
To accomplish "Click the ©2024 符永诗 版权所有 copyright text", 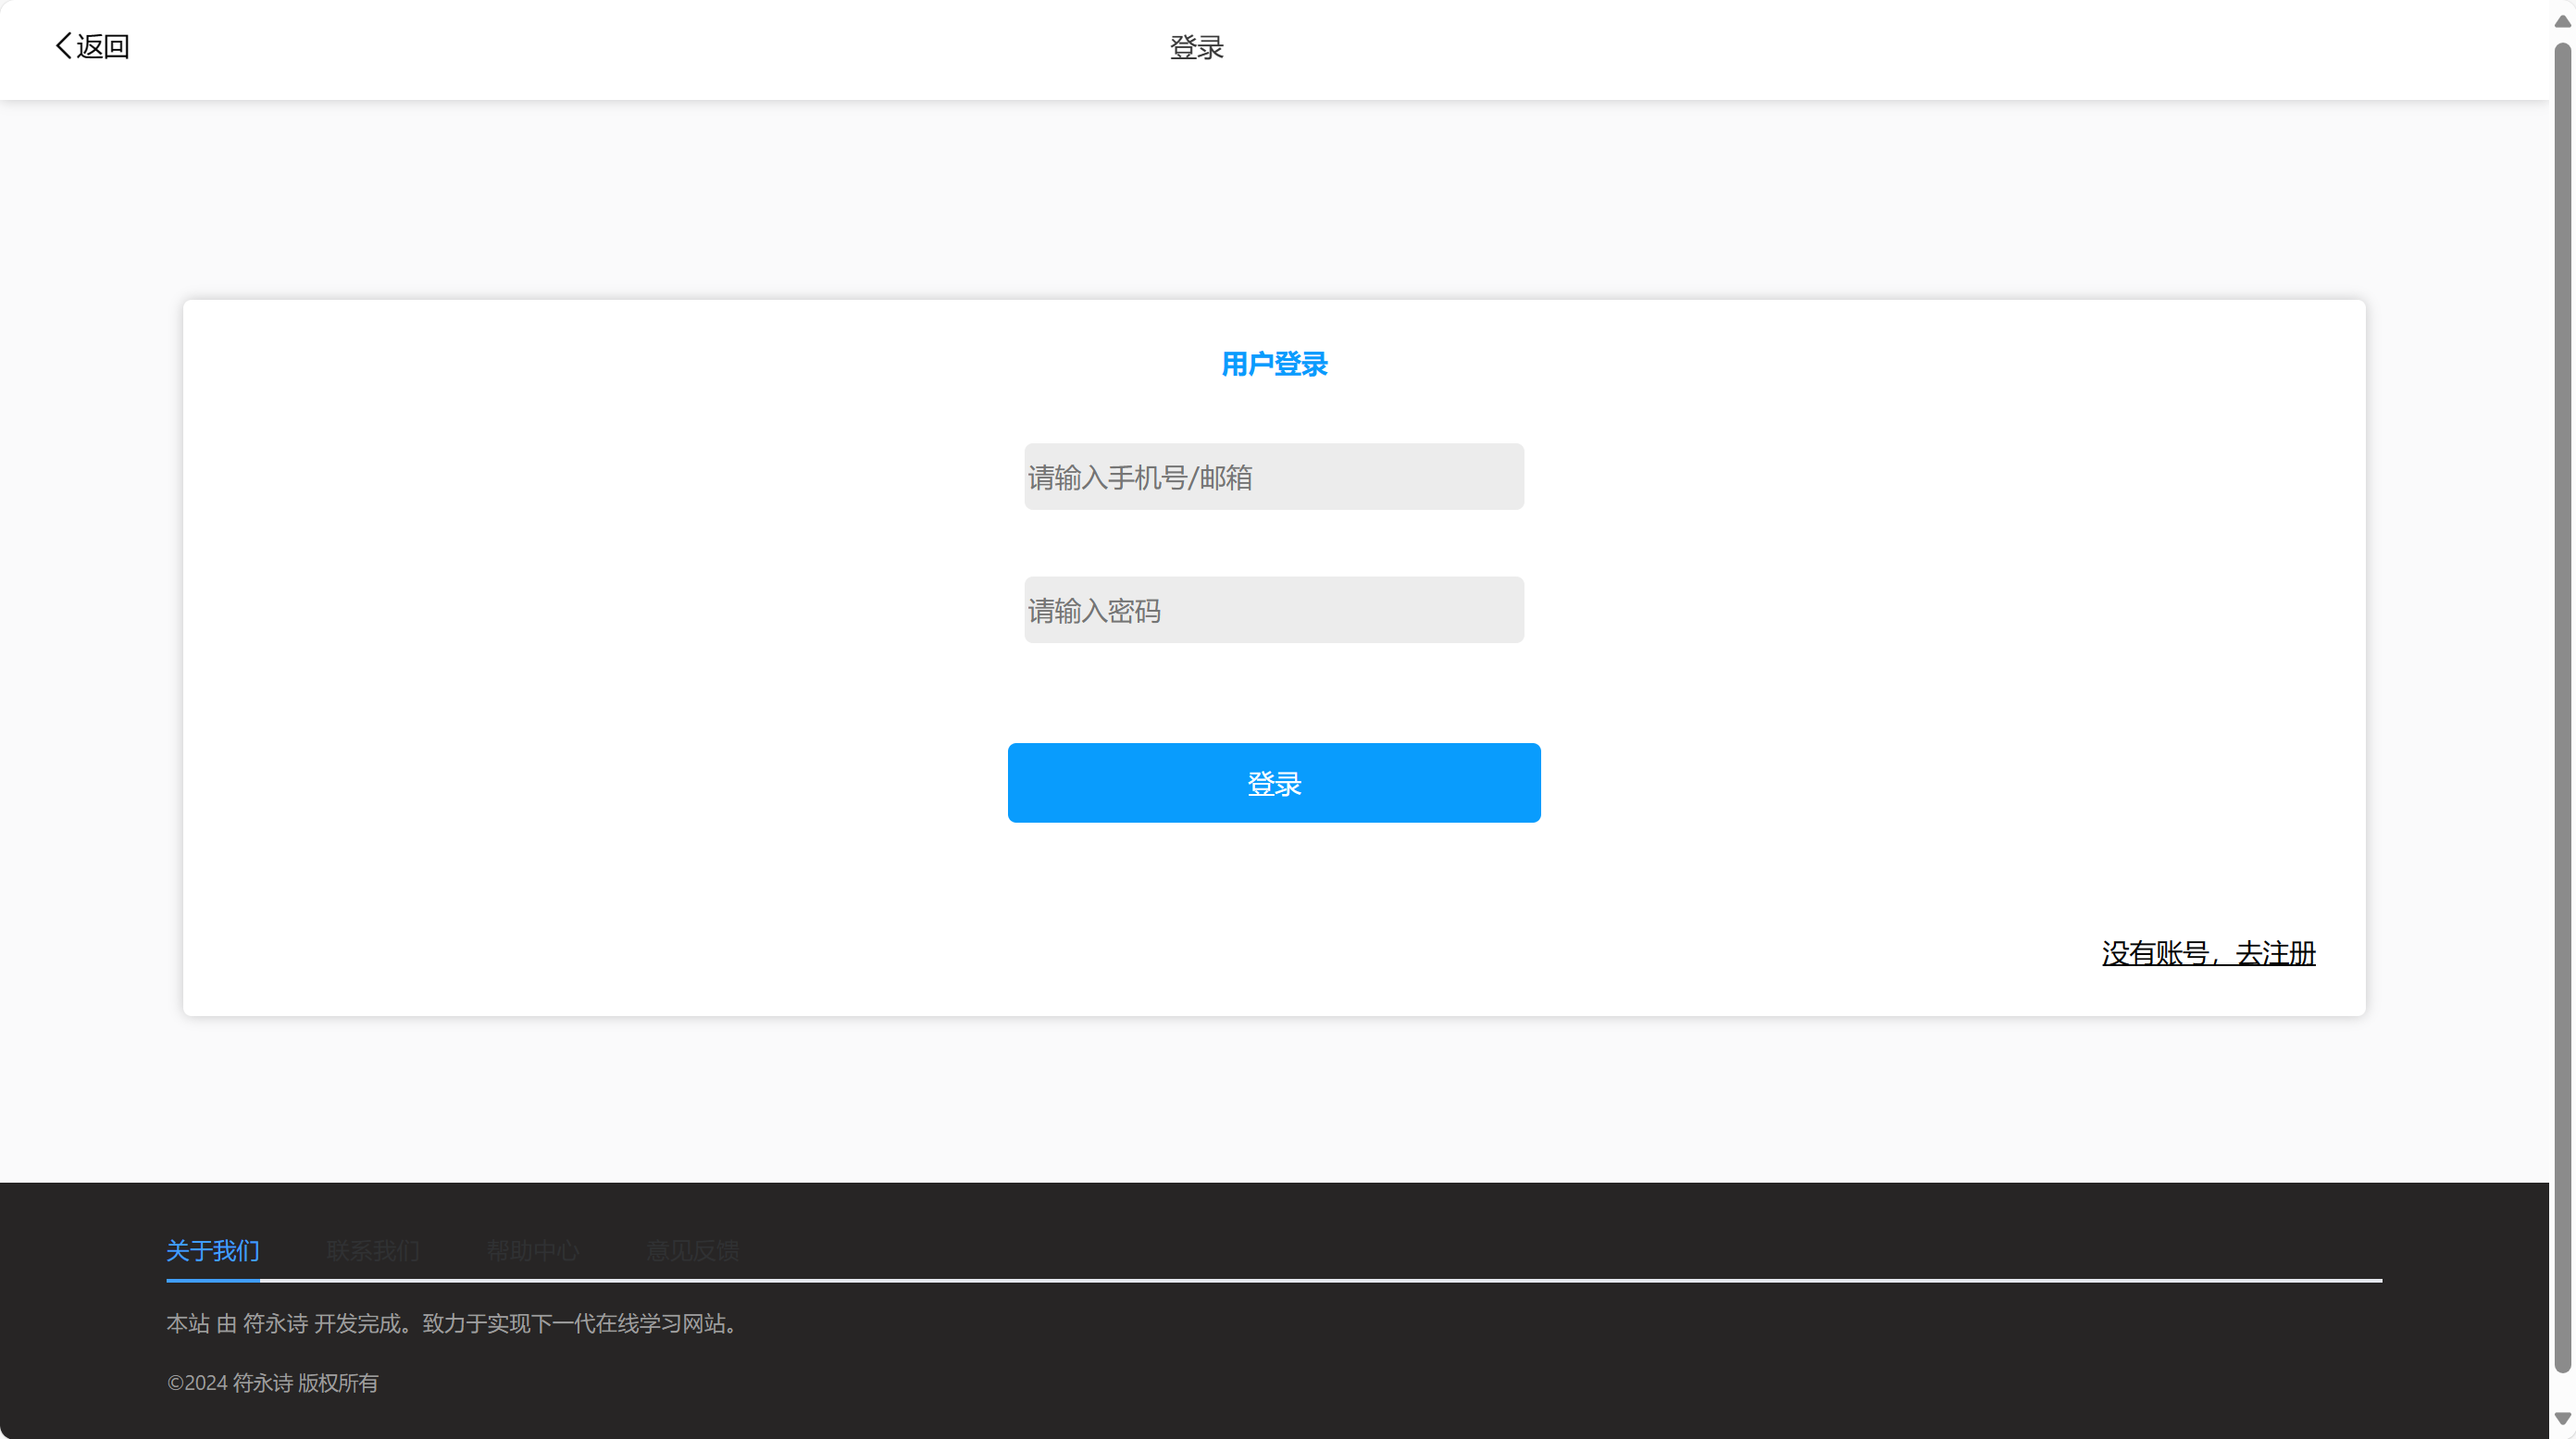I will pyautogui.click(x=272, y=1382).
